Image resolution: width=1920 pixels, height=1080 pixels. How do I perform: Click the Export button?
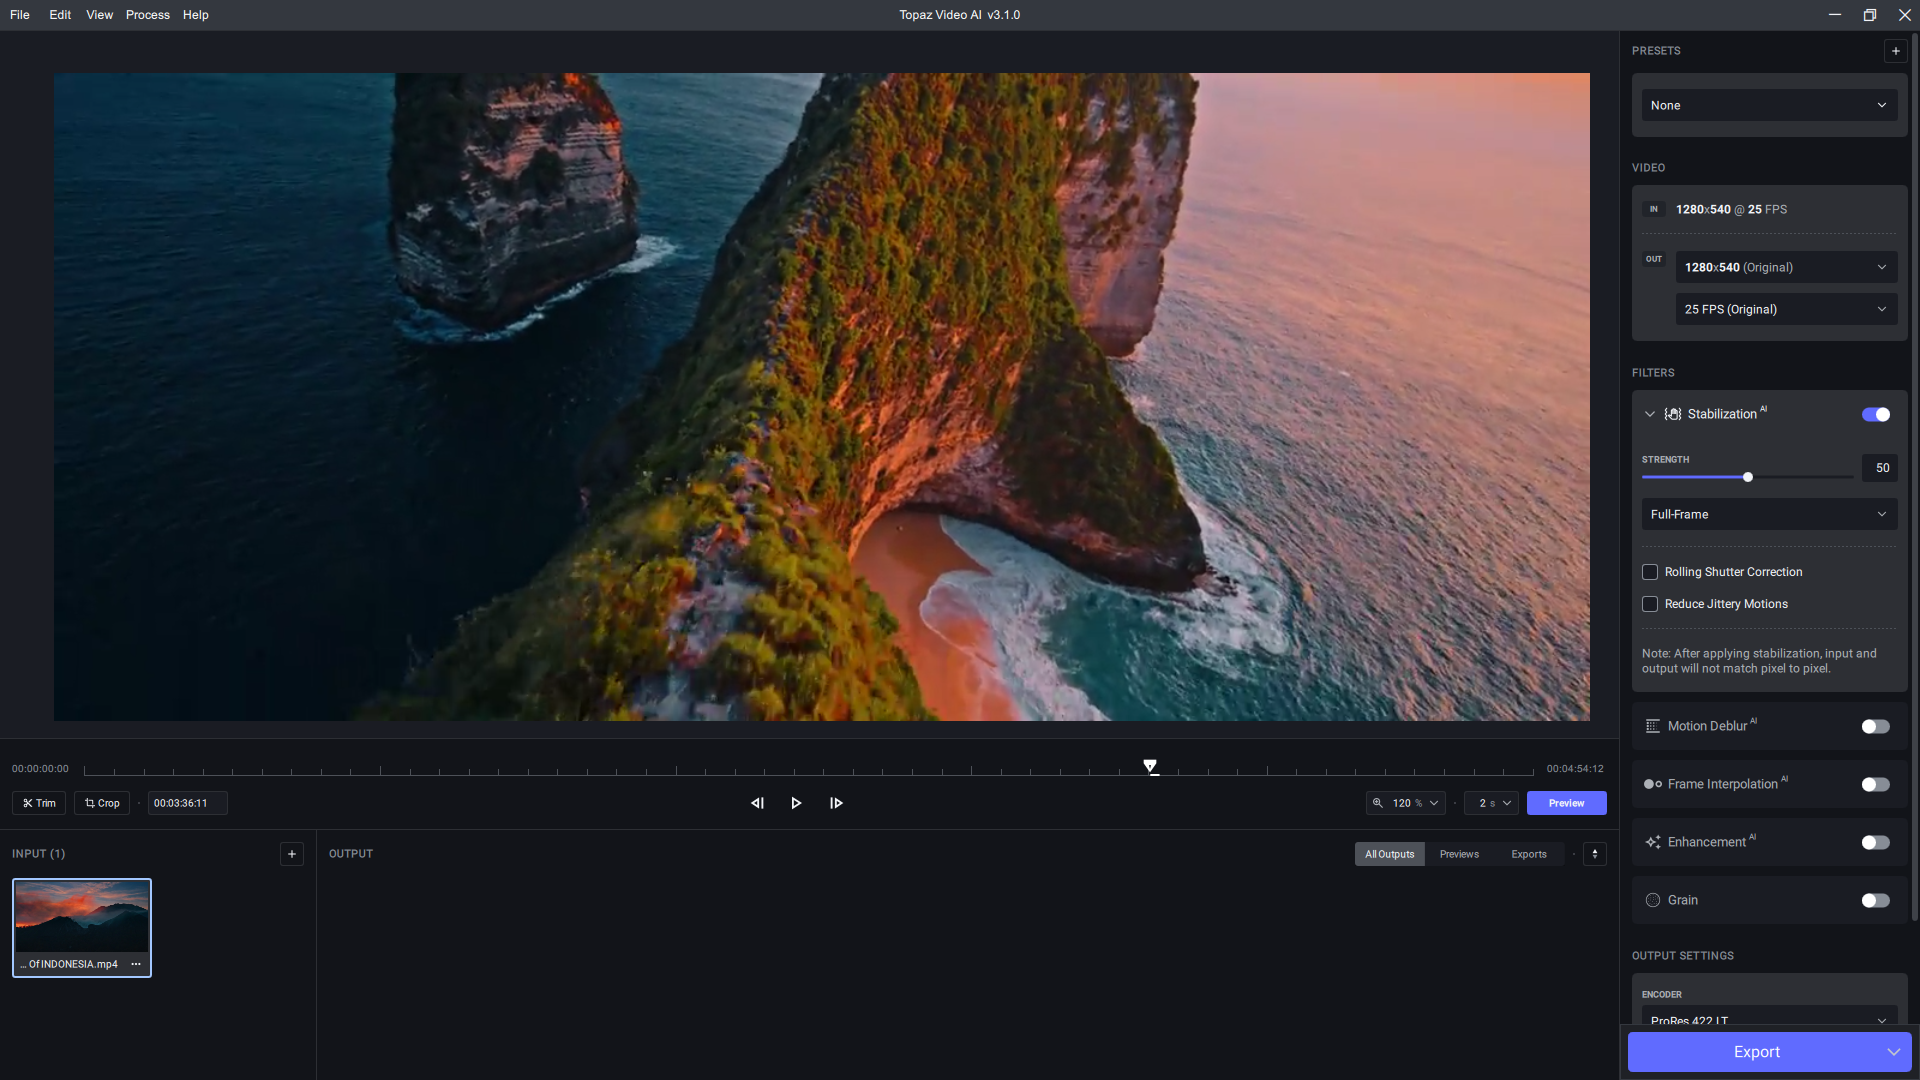1758,1051
